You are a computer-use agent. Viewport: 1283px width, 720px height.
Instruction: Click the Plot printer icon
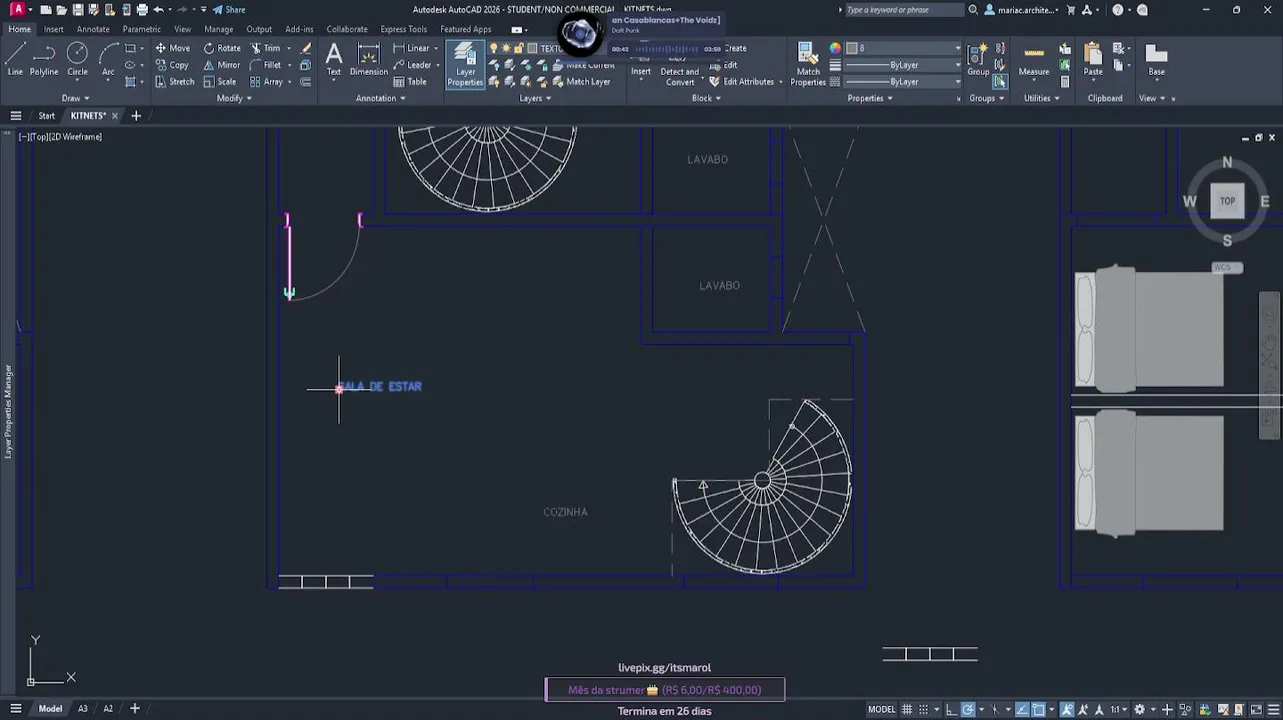(x=141, y=10)
